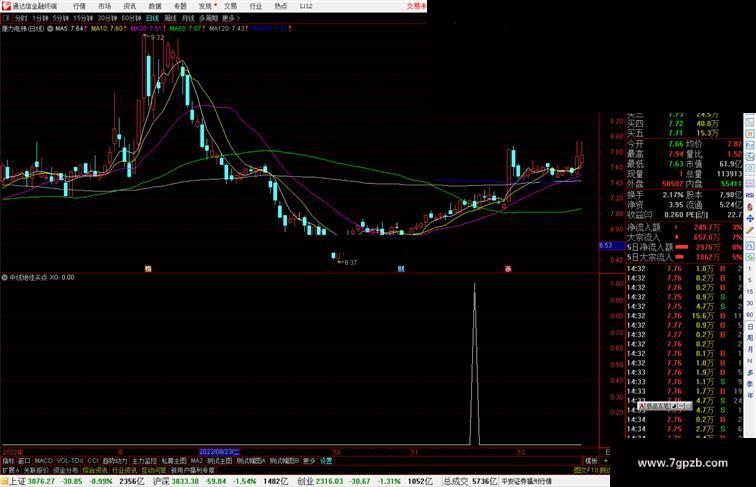Open the 行业资讯 tab
756x487 pixels.
click(124, 470)
